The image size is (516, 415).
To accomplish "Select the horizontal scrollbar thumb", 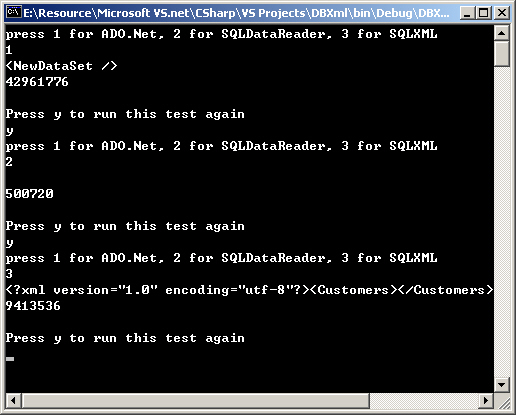I will (x=196, y=400).
